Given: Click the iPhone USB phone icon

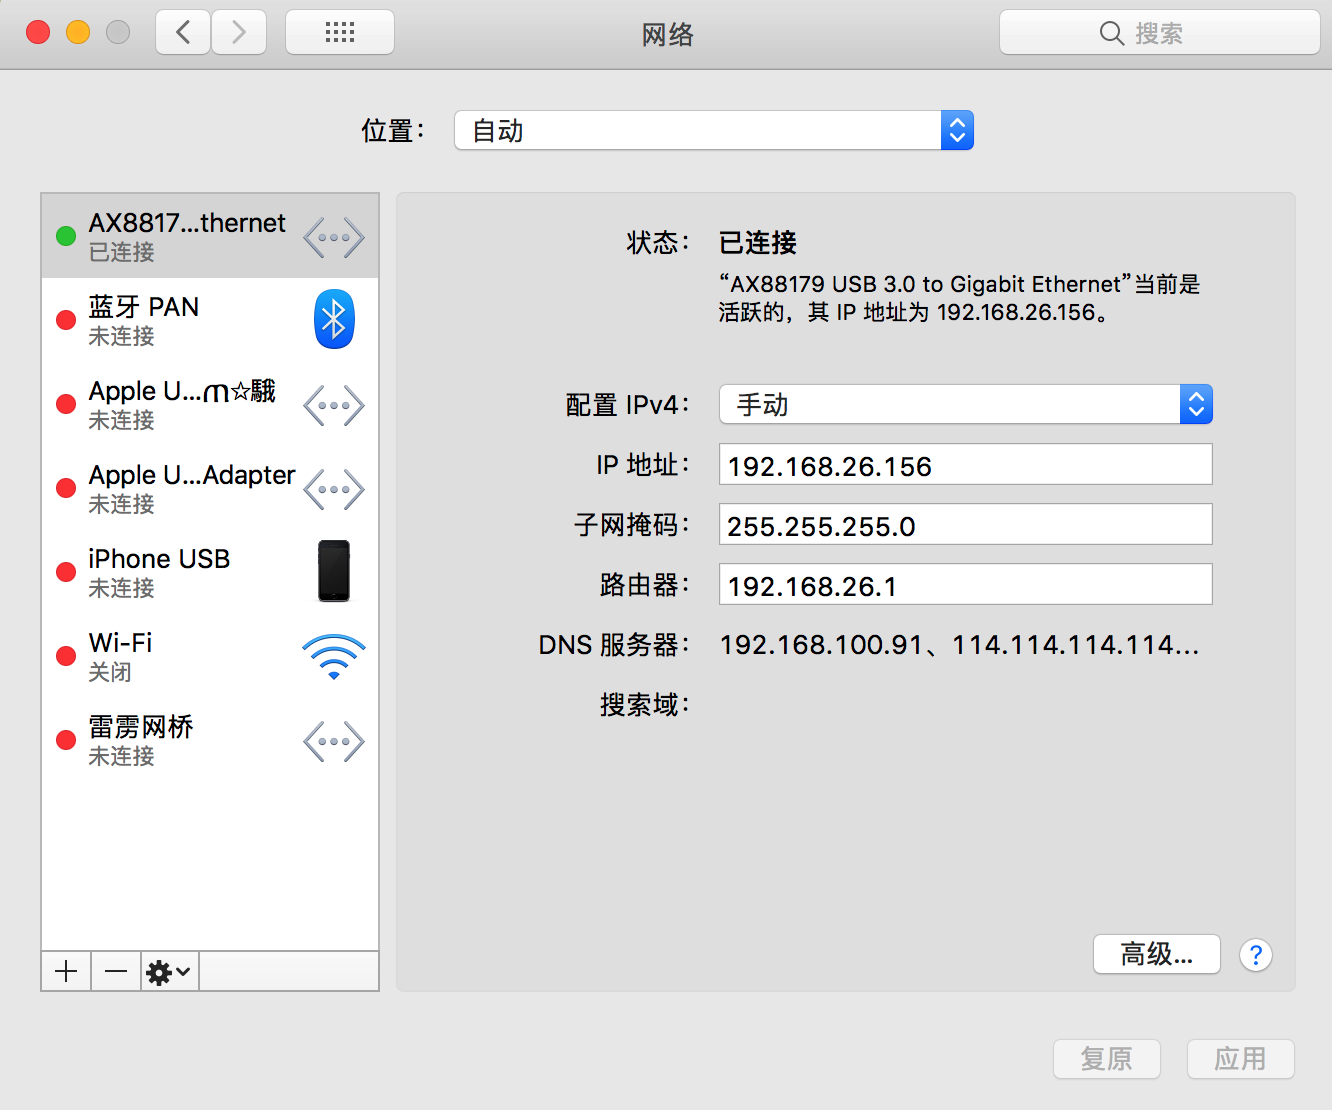Looking at the screenshot, I should (333, 571).
